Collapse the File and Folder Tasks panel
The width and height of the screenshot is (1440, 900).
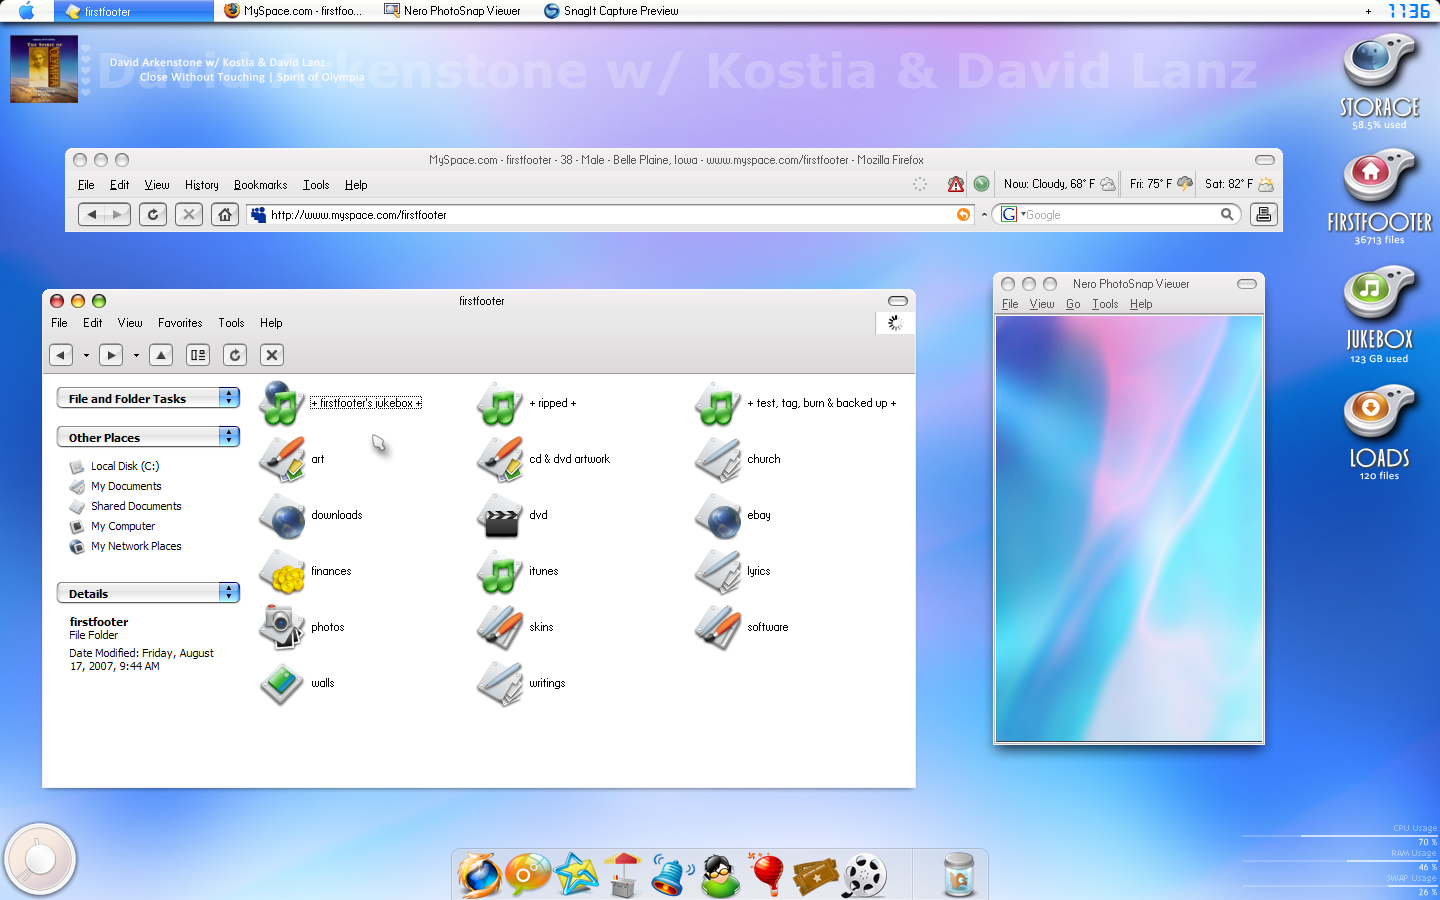pyautogui.click(x=229, y=398)
